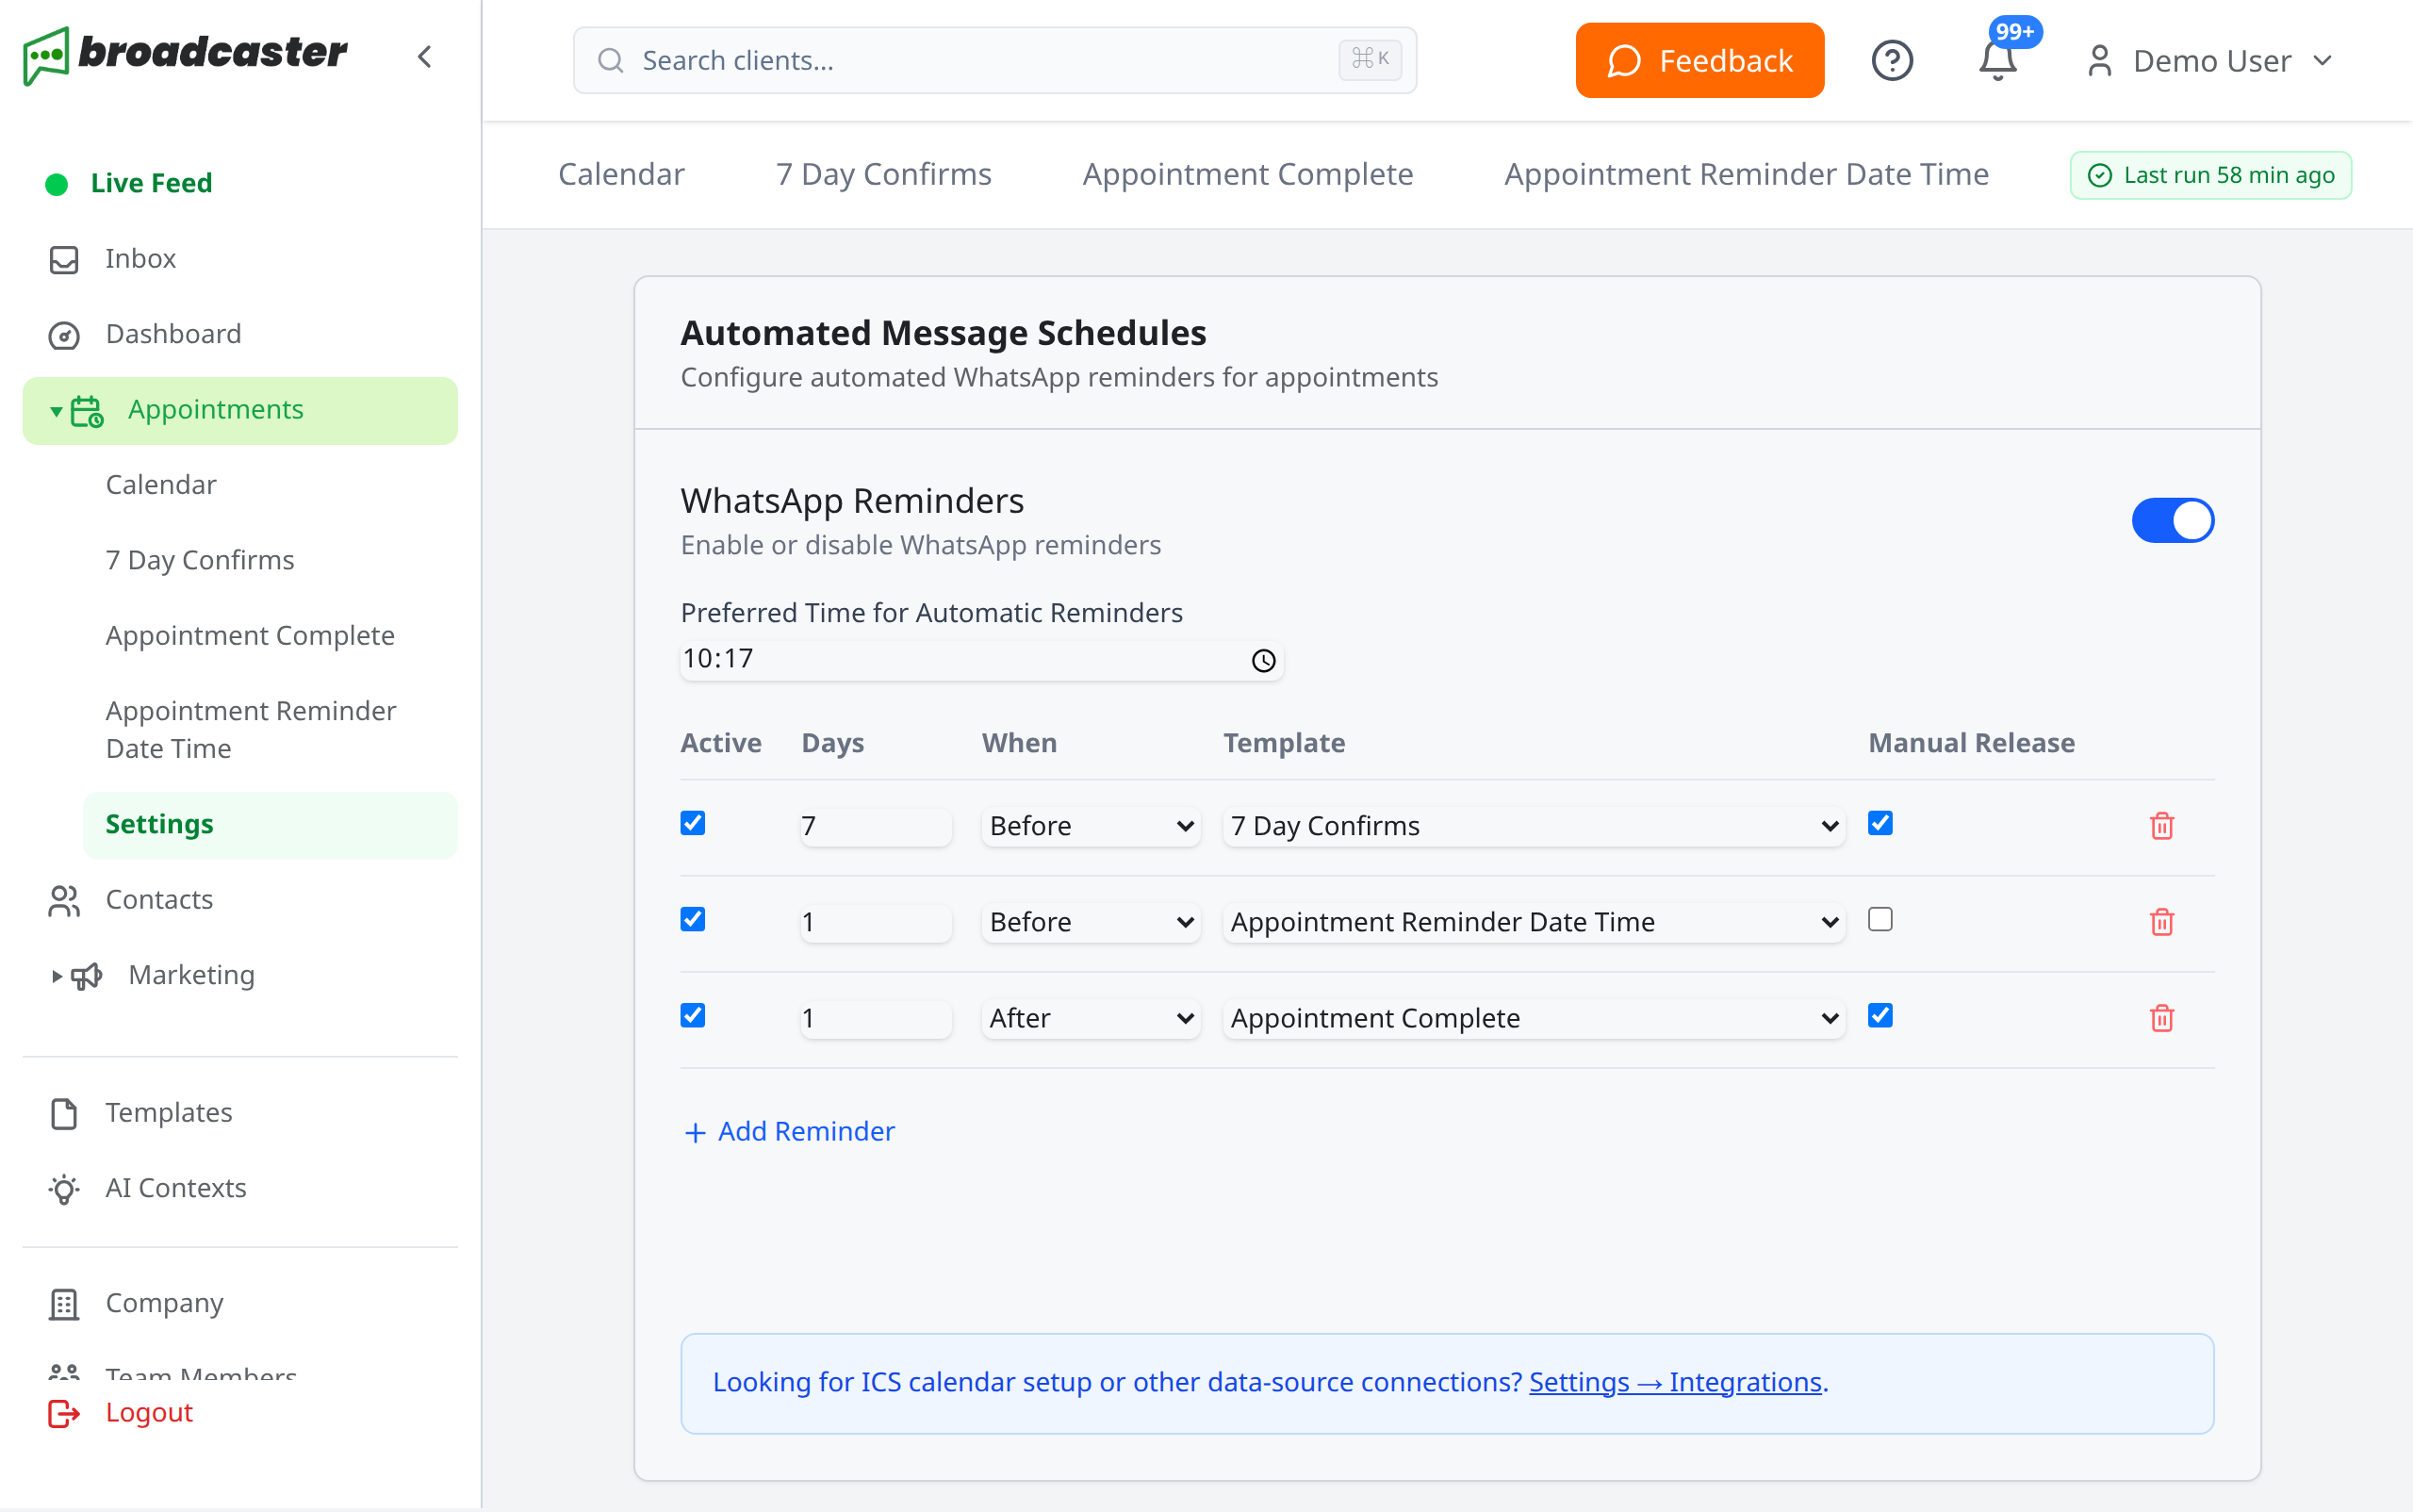This screenshot has height=1512, width=2413.
Task: Click the Company building icon
Action: pos(64,1304)
